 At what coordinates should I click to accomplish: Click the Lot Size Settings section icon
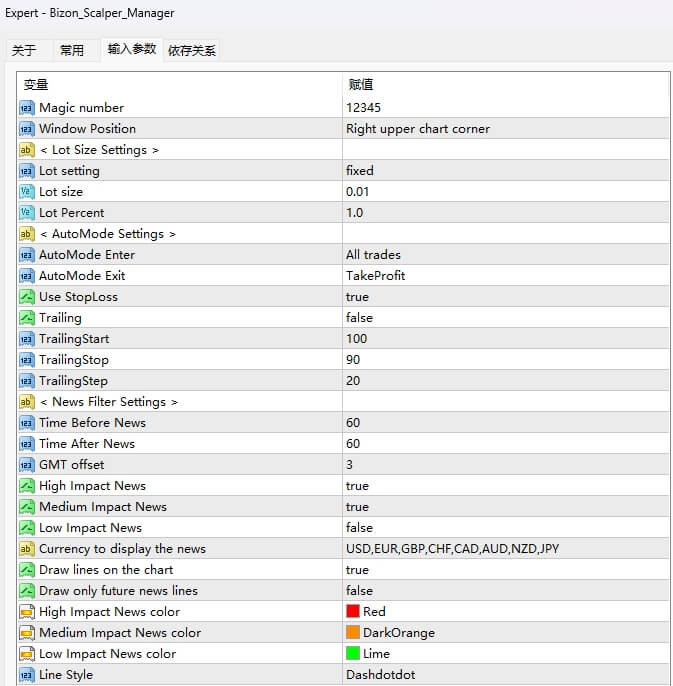pos(27,150)
